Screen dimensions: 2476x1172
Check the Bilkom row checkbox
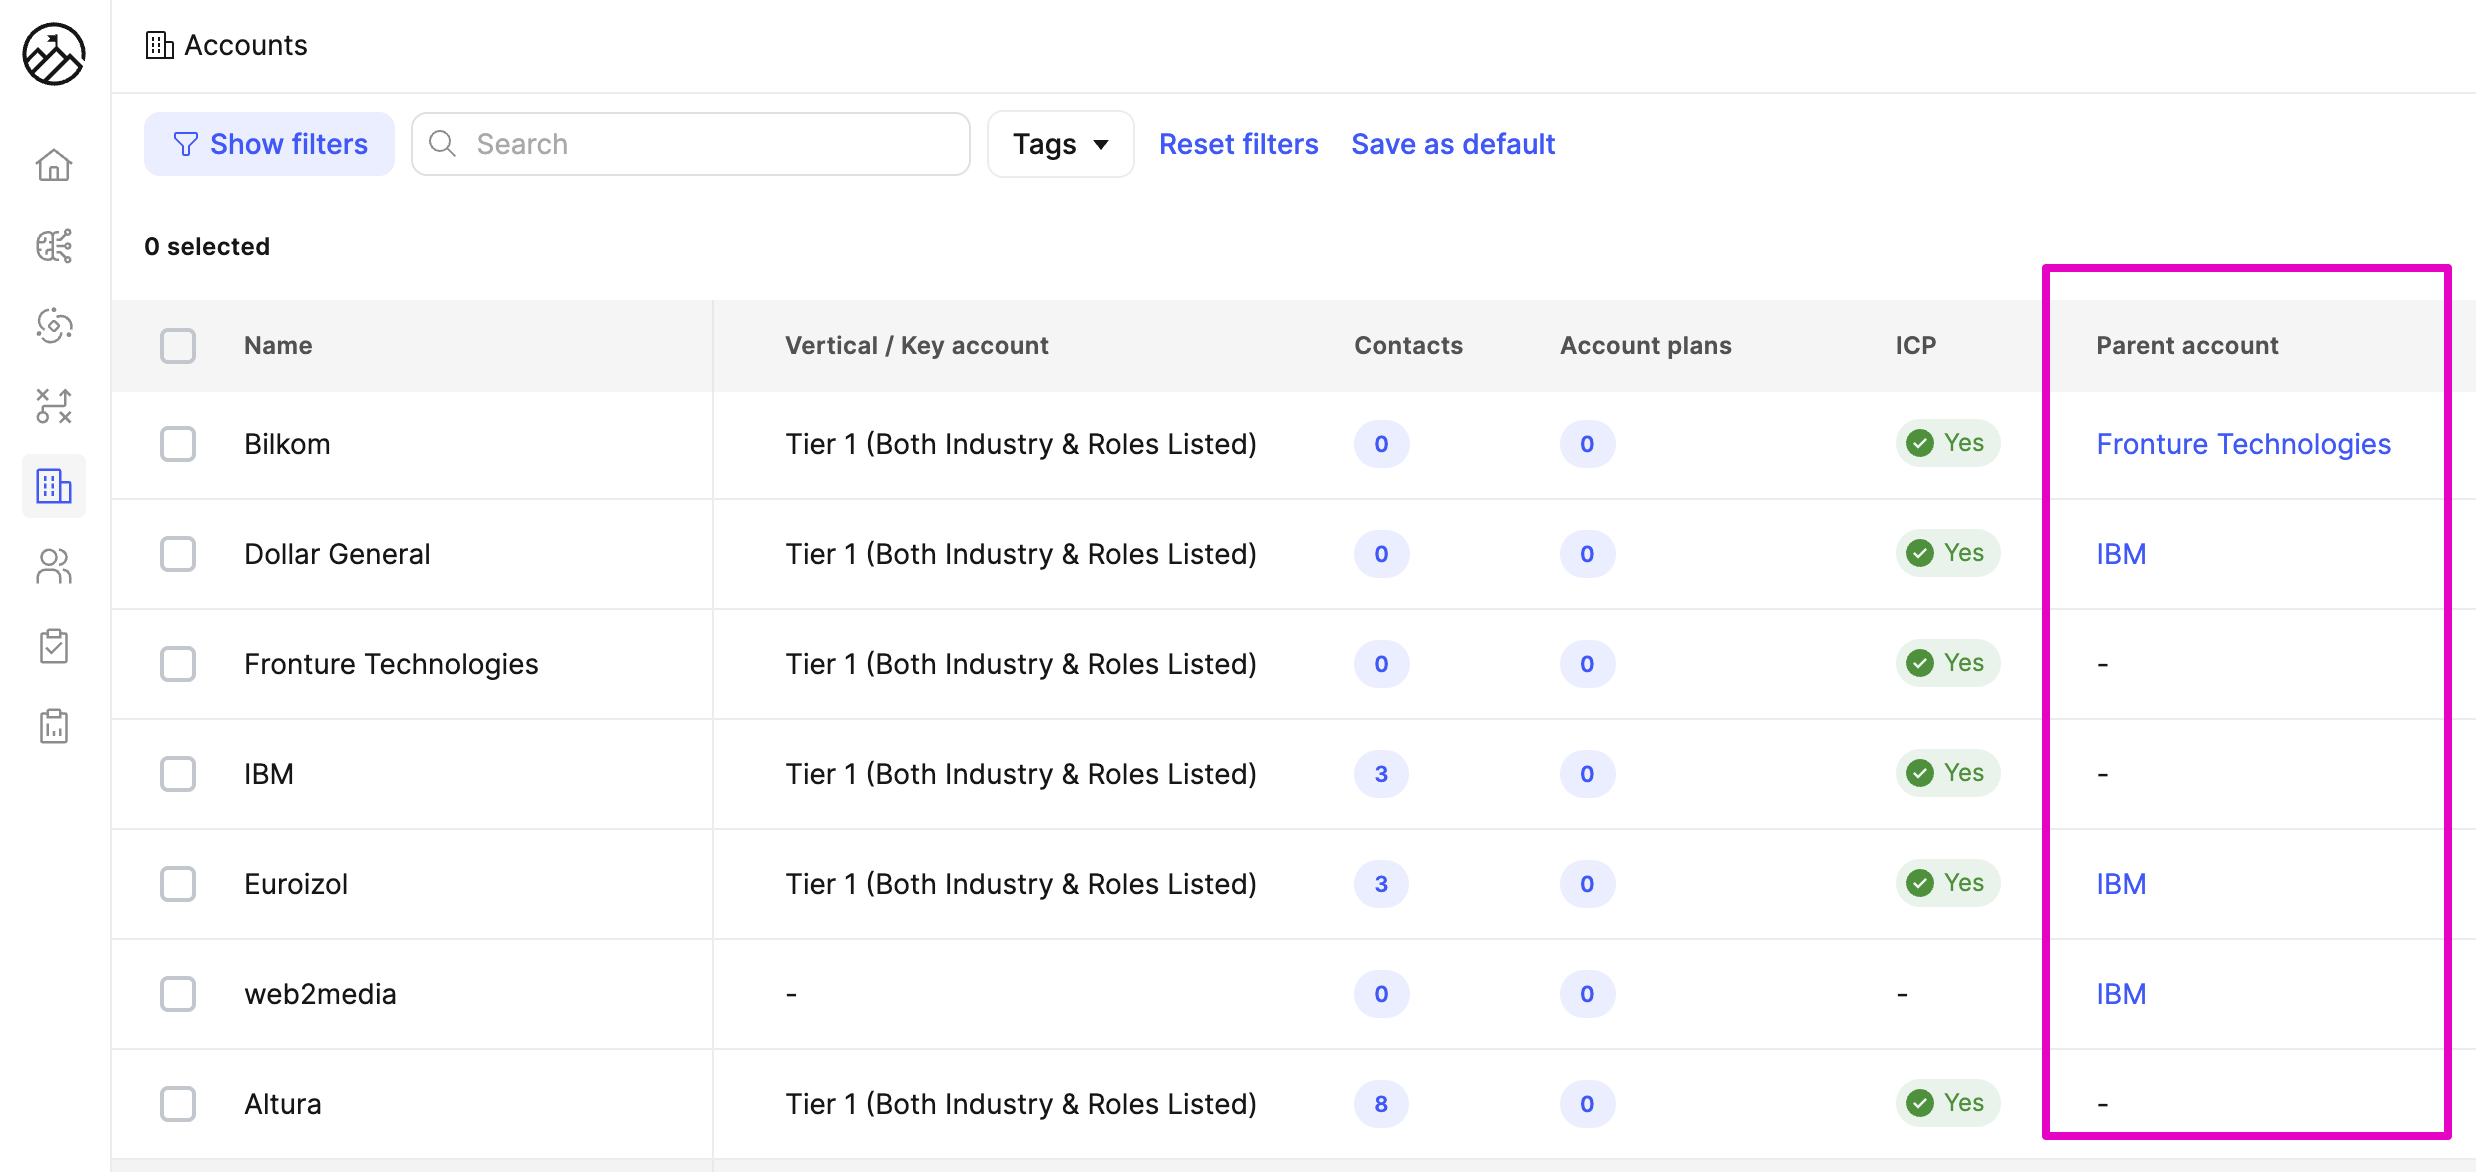click(178, 444)
